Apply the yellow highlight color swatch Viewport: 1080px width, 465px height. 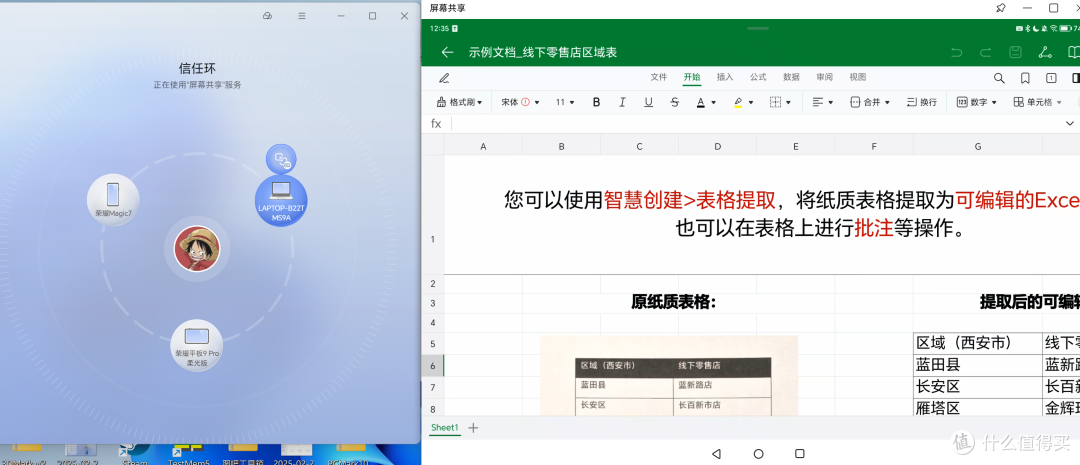click(x=738, y=102)
